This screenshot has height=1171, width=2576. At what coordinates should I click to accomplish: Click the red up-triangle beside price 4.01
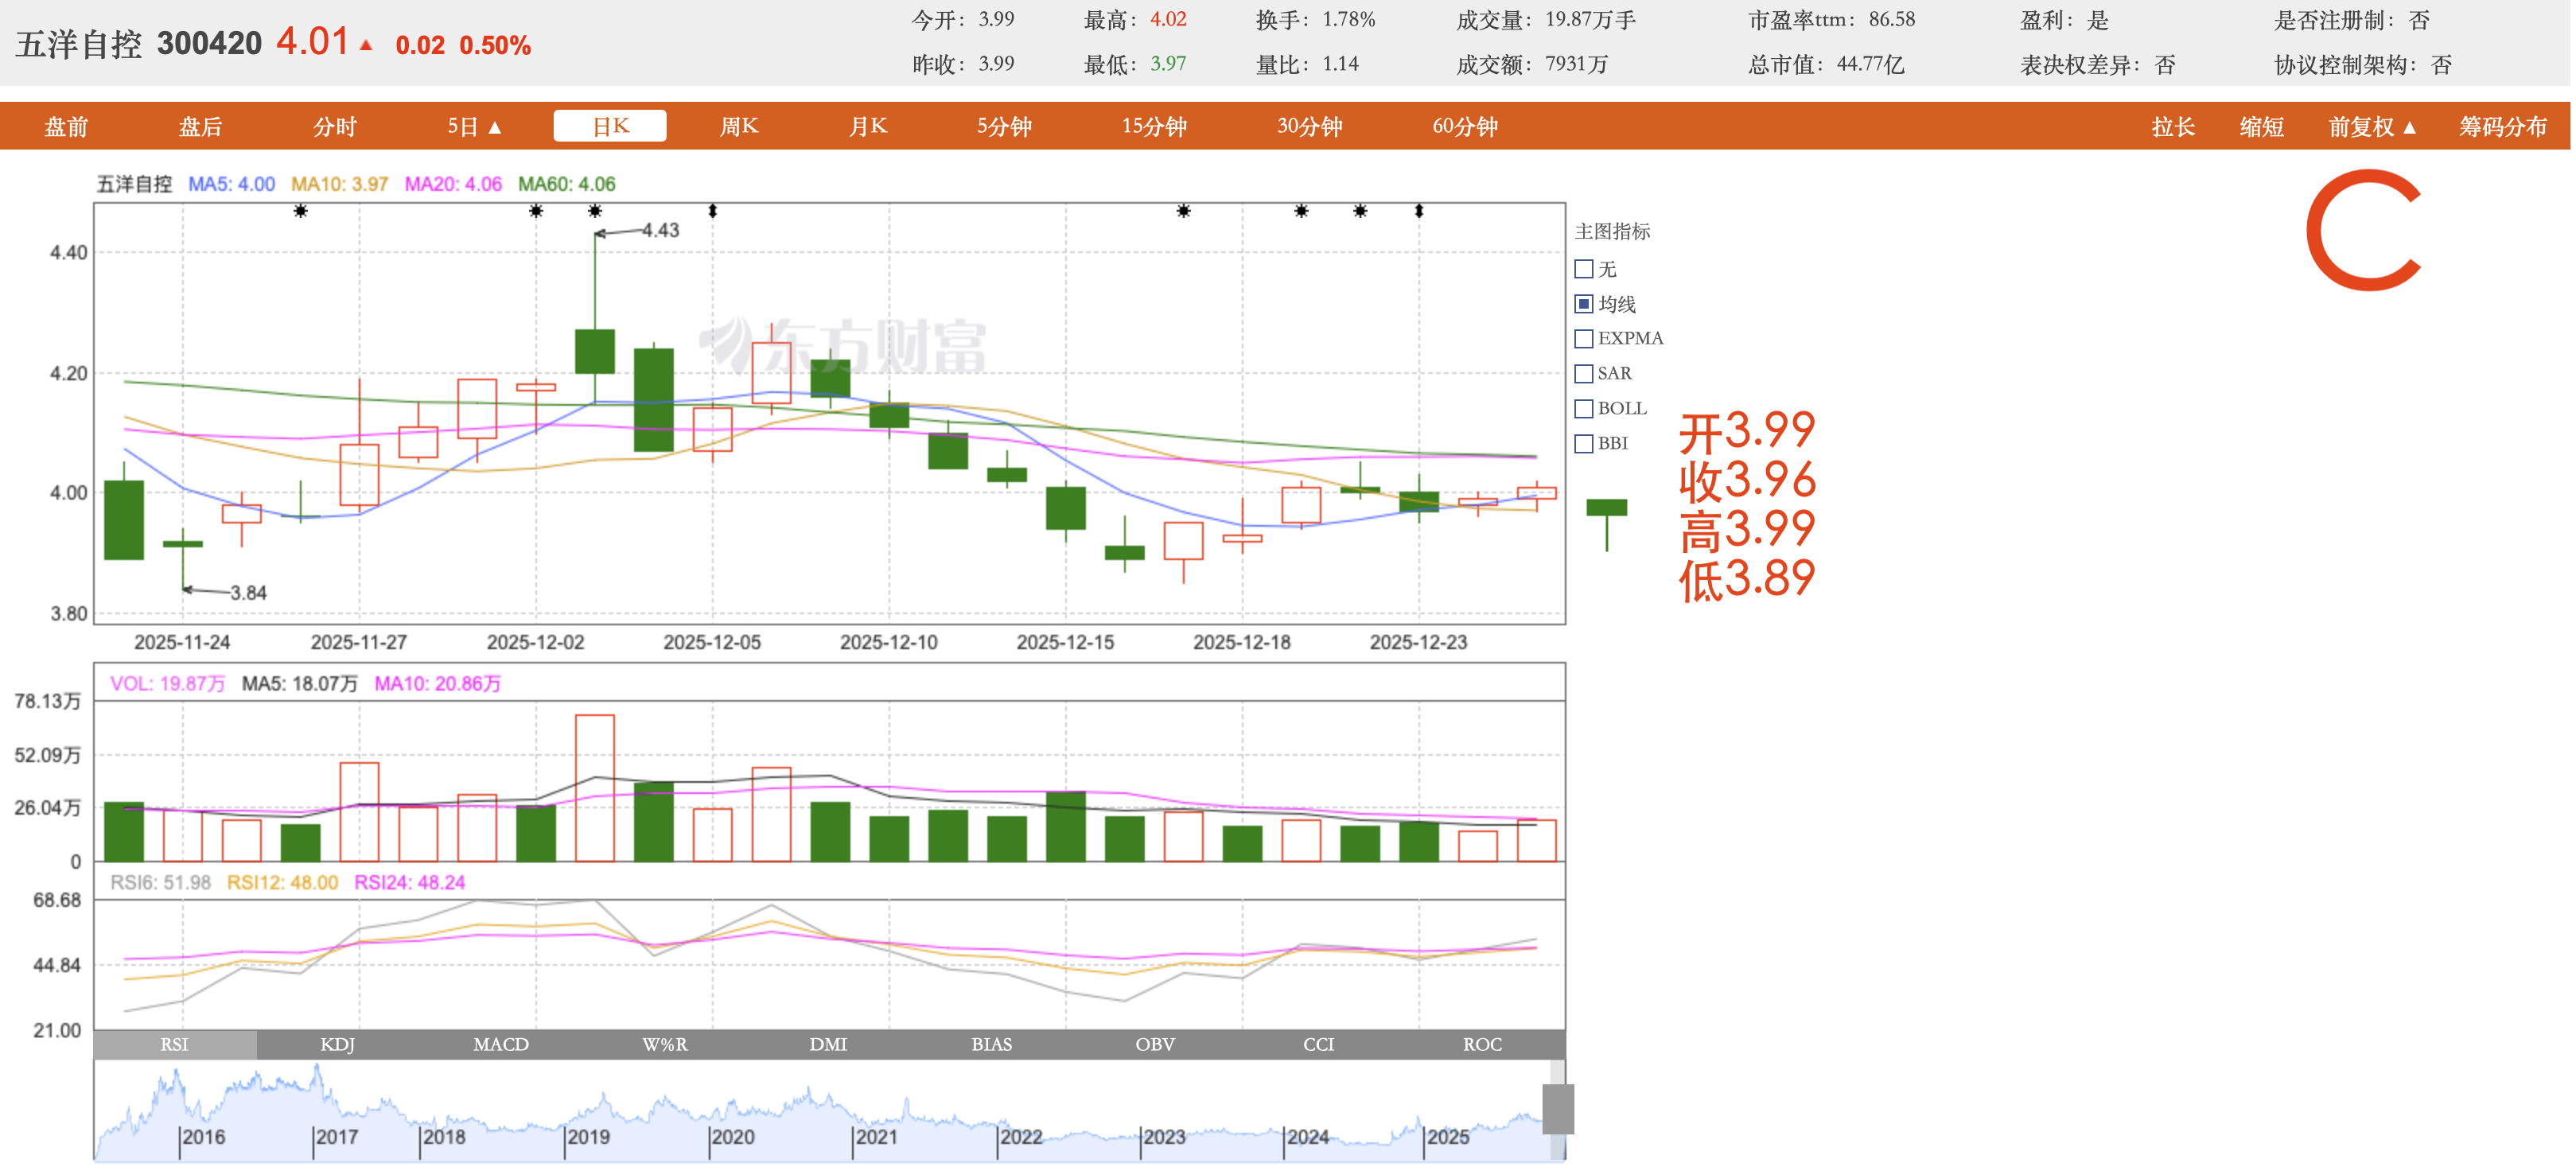tap(366, 45)
